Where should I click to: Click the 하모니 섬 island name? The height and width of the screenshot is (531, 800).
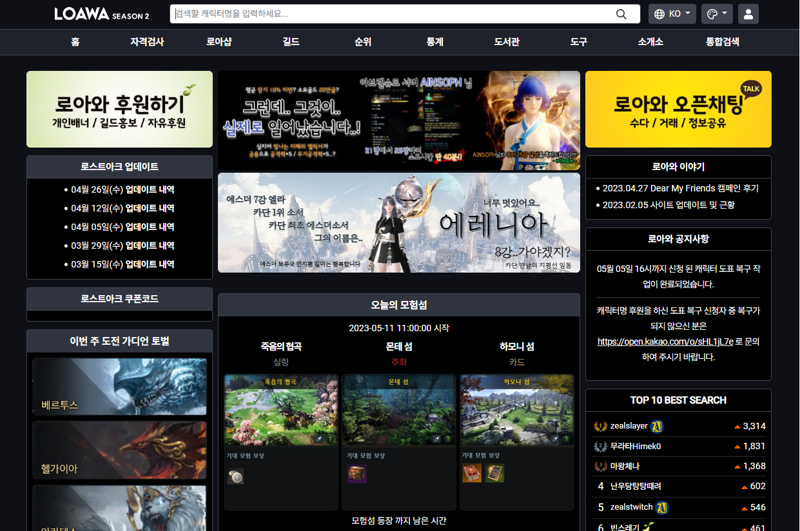click(x=517, y=346)
